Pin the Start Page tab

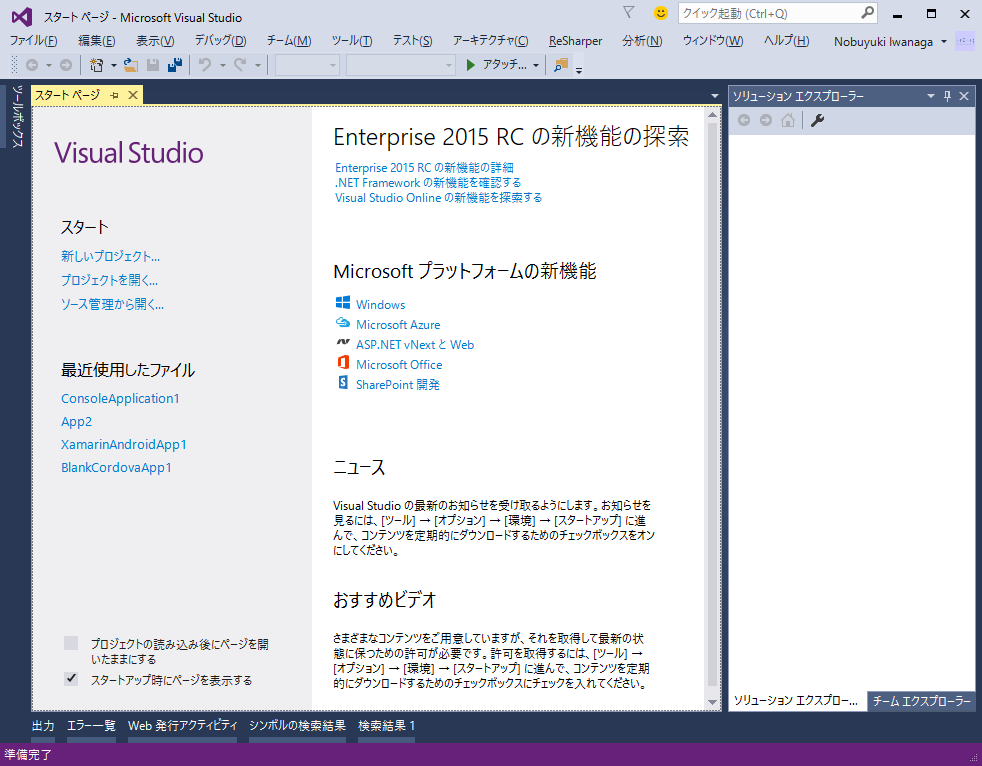click(114, 95)
